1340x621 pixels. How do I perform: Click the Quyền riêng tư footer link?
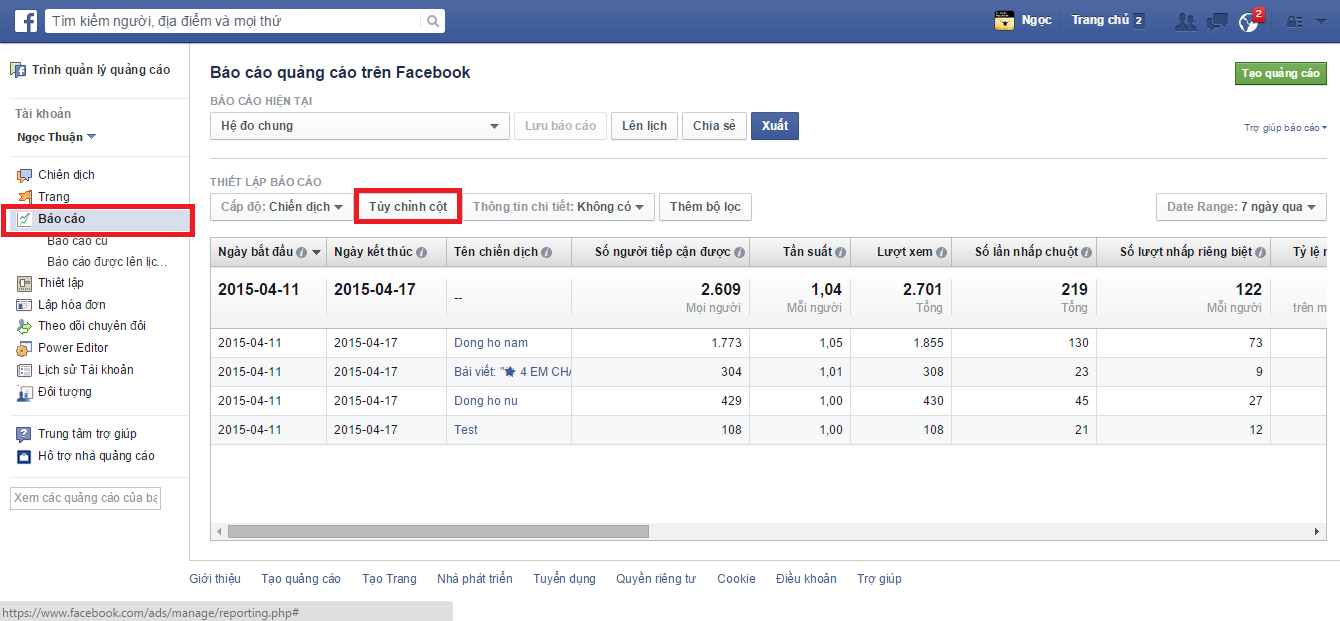tap(656, 579)
